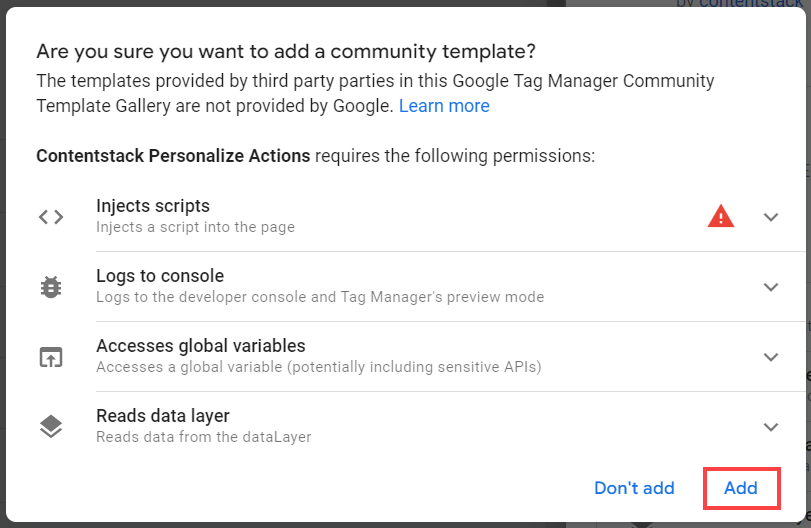
Task: Expand the Accesses global variables chevron
Action: (x=770, y=357)
